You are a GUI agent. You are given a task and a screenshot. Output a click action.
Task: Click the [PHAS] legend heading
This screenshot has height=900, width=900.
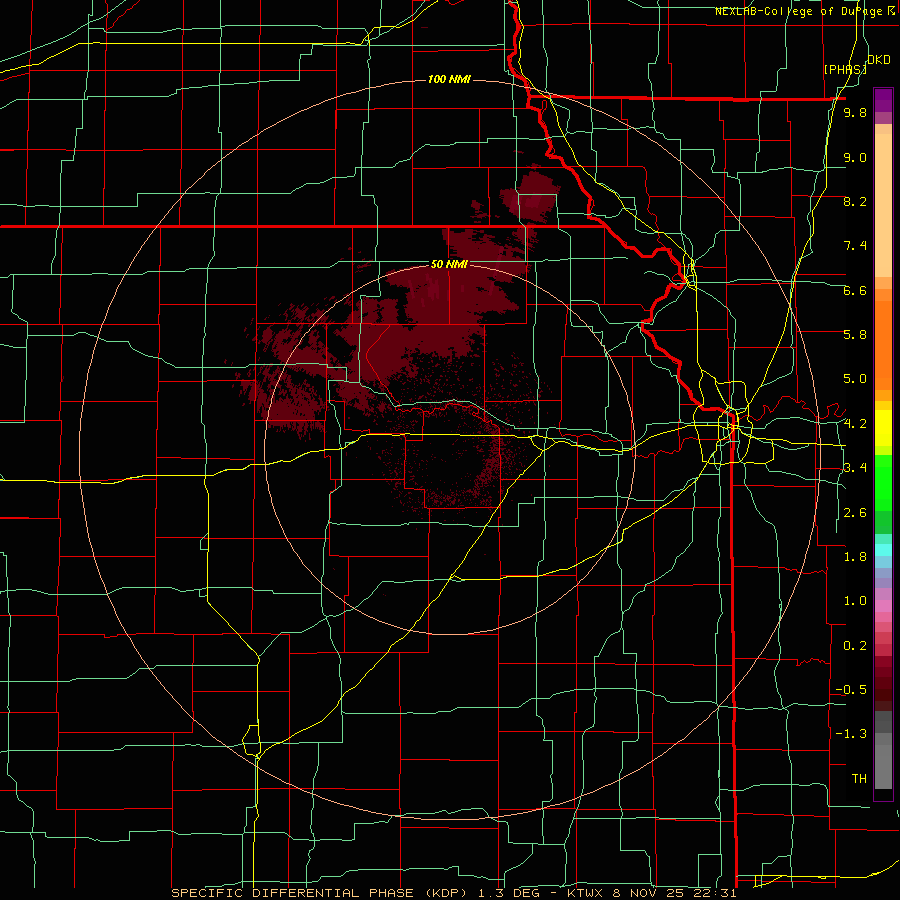(845, 69)
